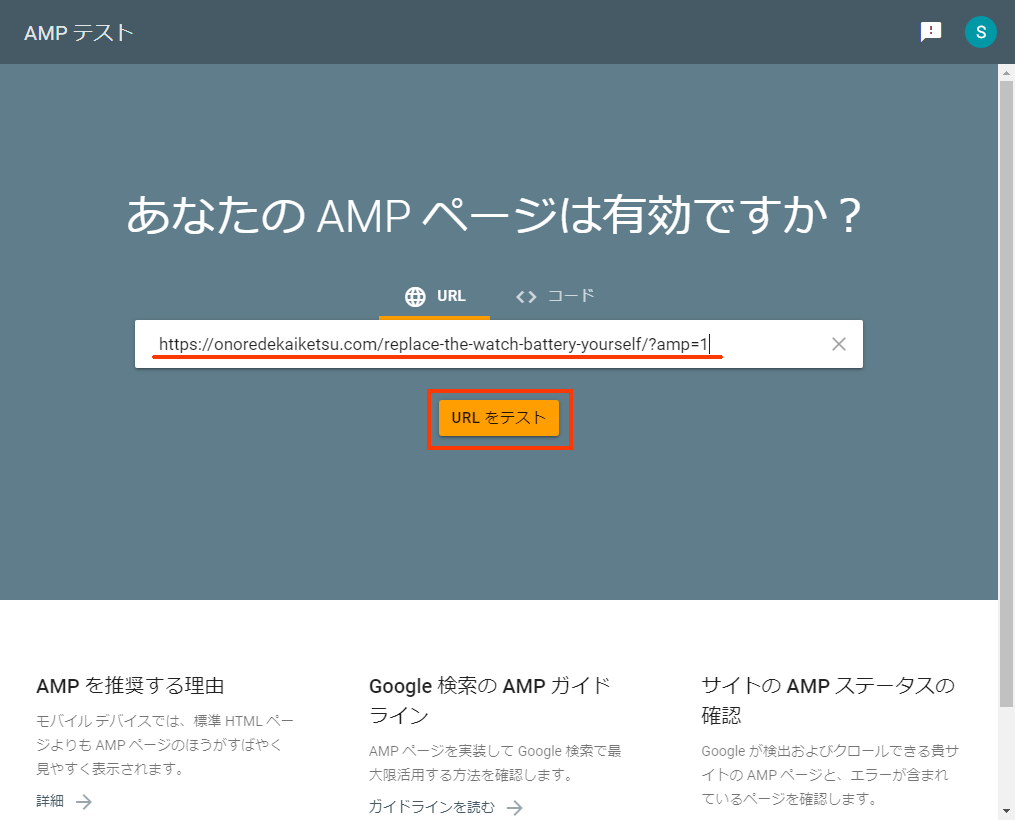Focus the AMP page URL input field
Screen dimensions: 1015x820
tap(498, 344)
